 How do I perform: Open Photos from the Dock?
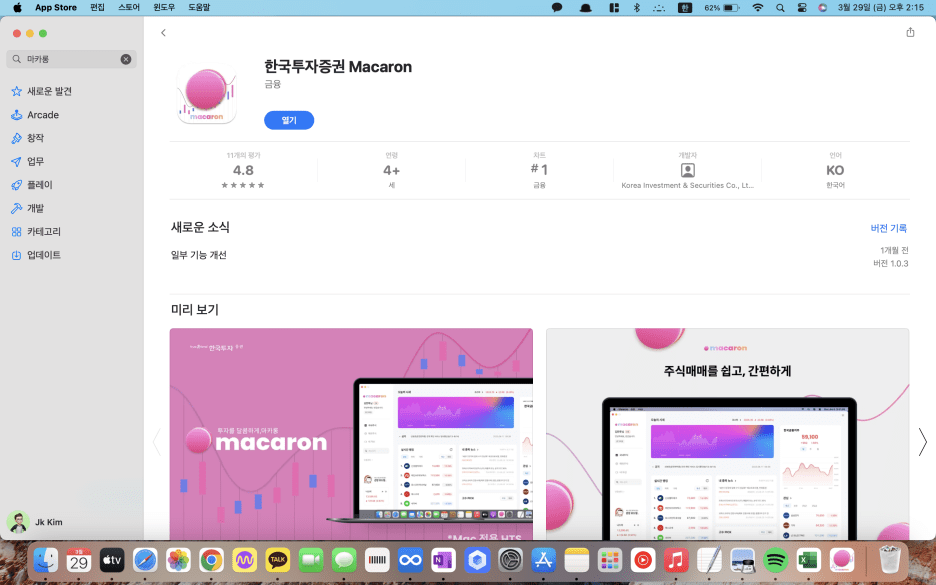coord(178,560)
